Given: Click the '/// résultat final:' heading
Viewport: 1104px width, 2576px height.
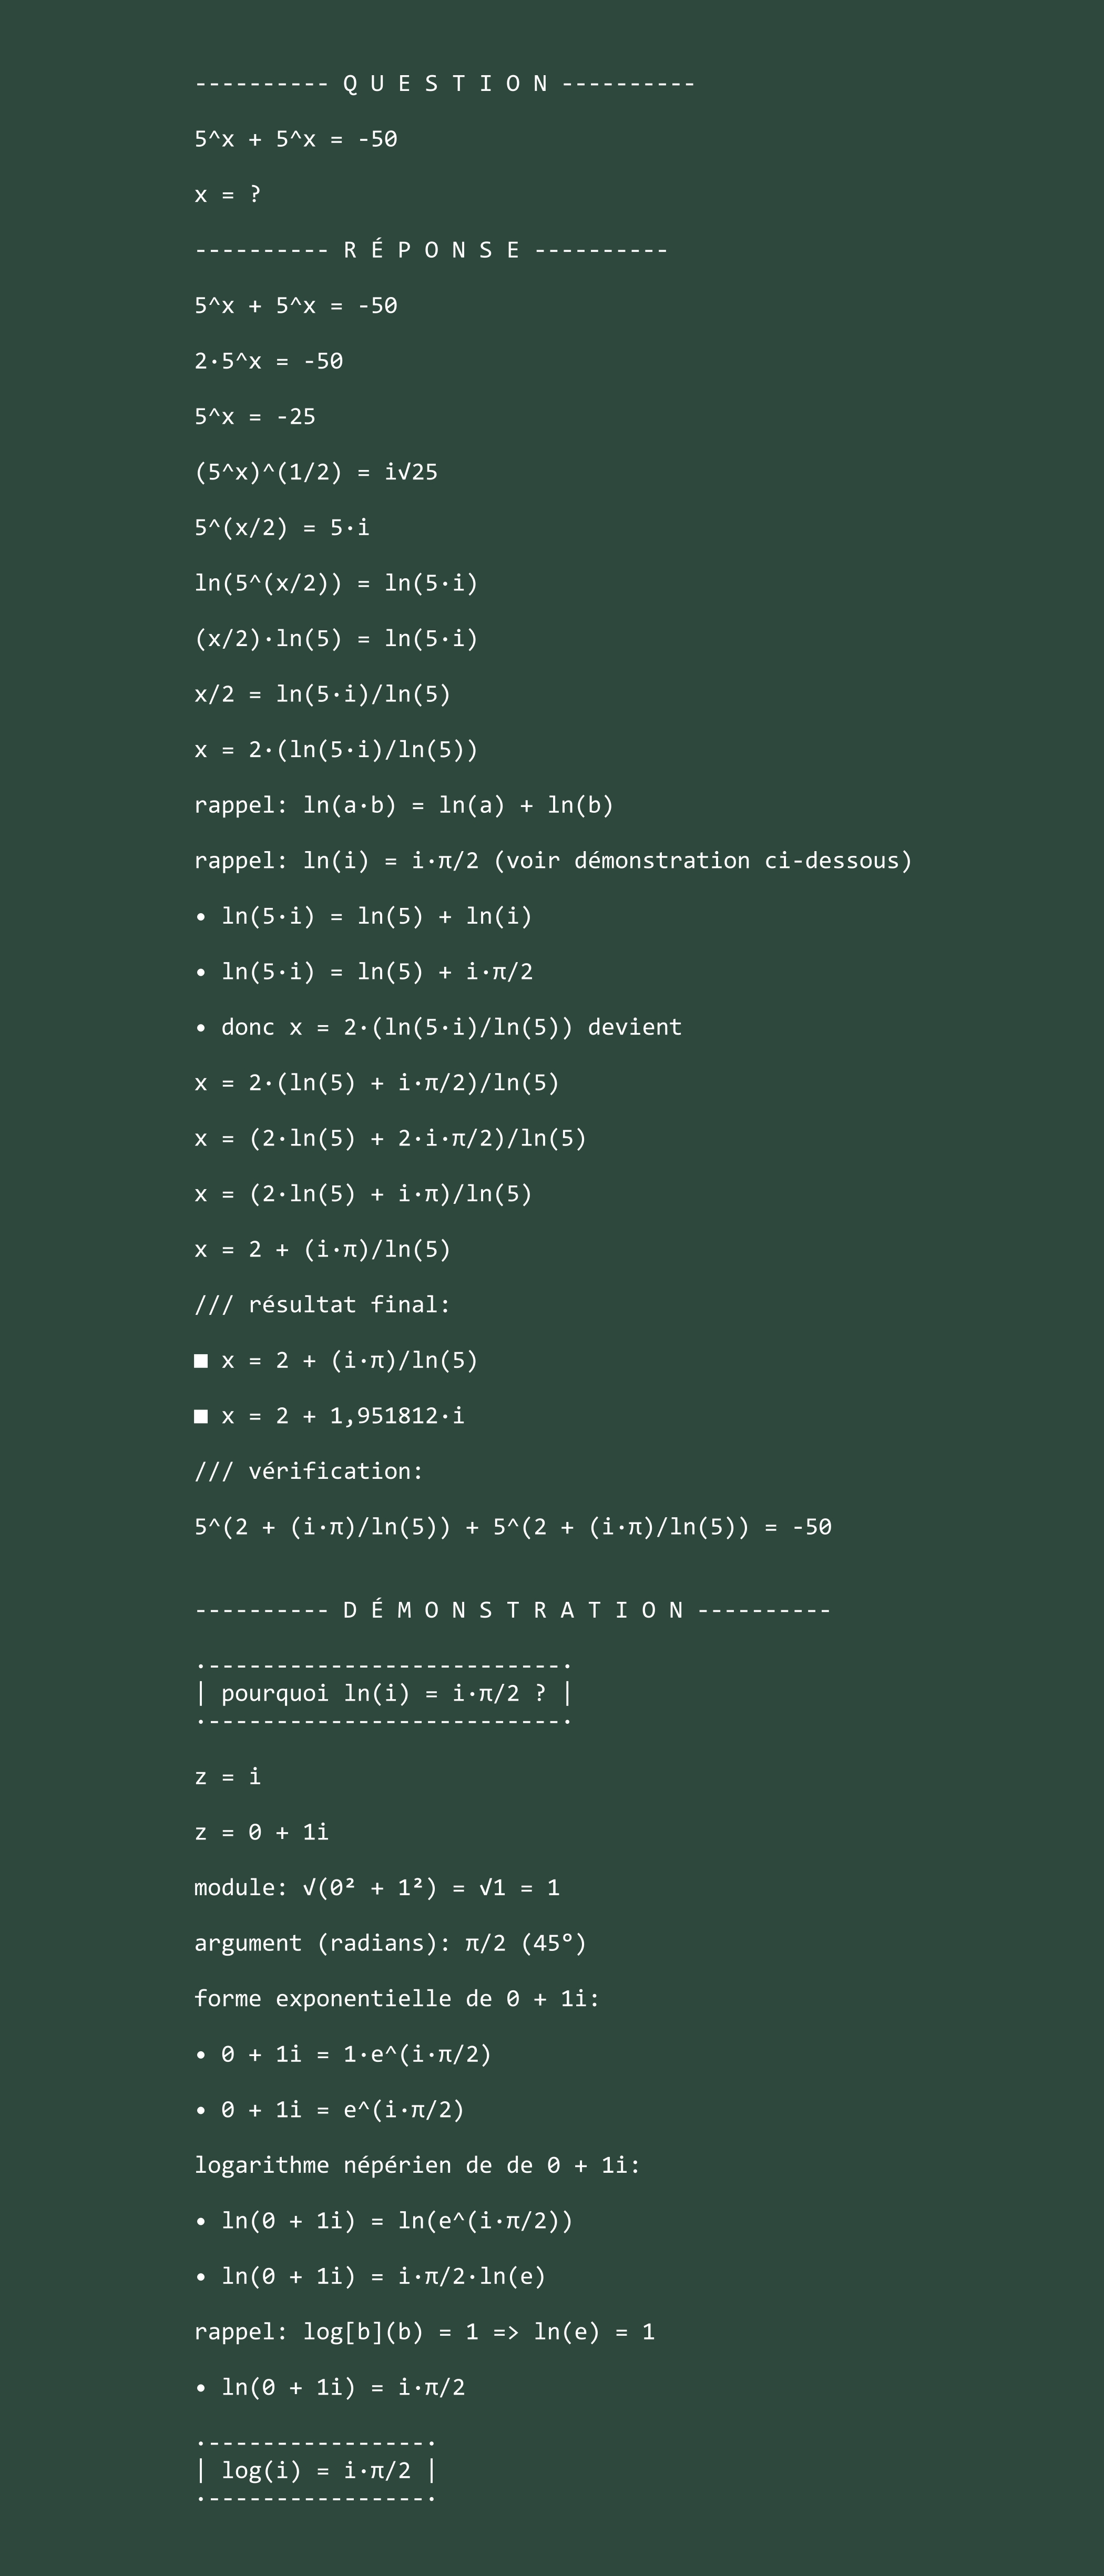Looking at the screenshot, I should point(322,1304).
